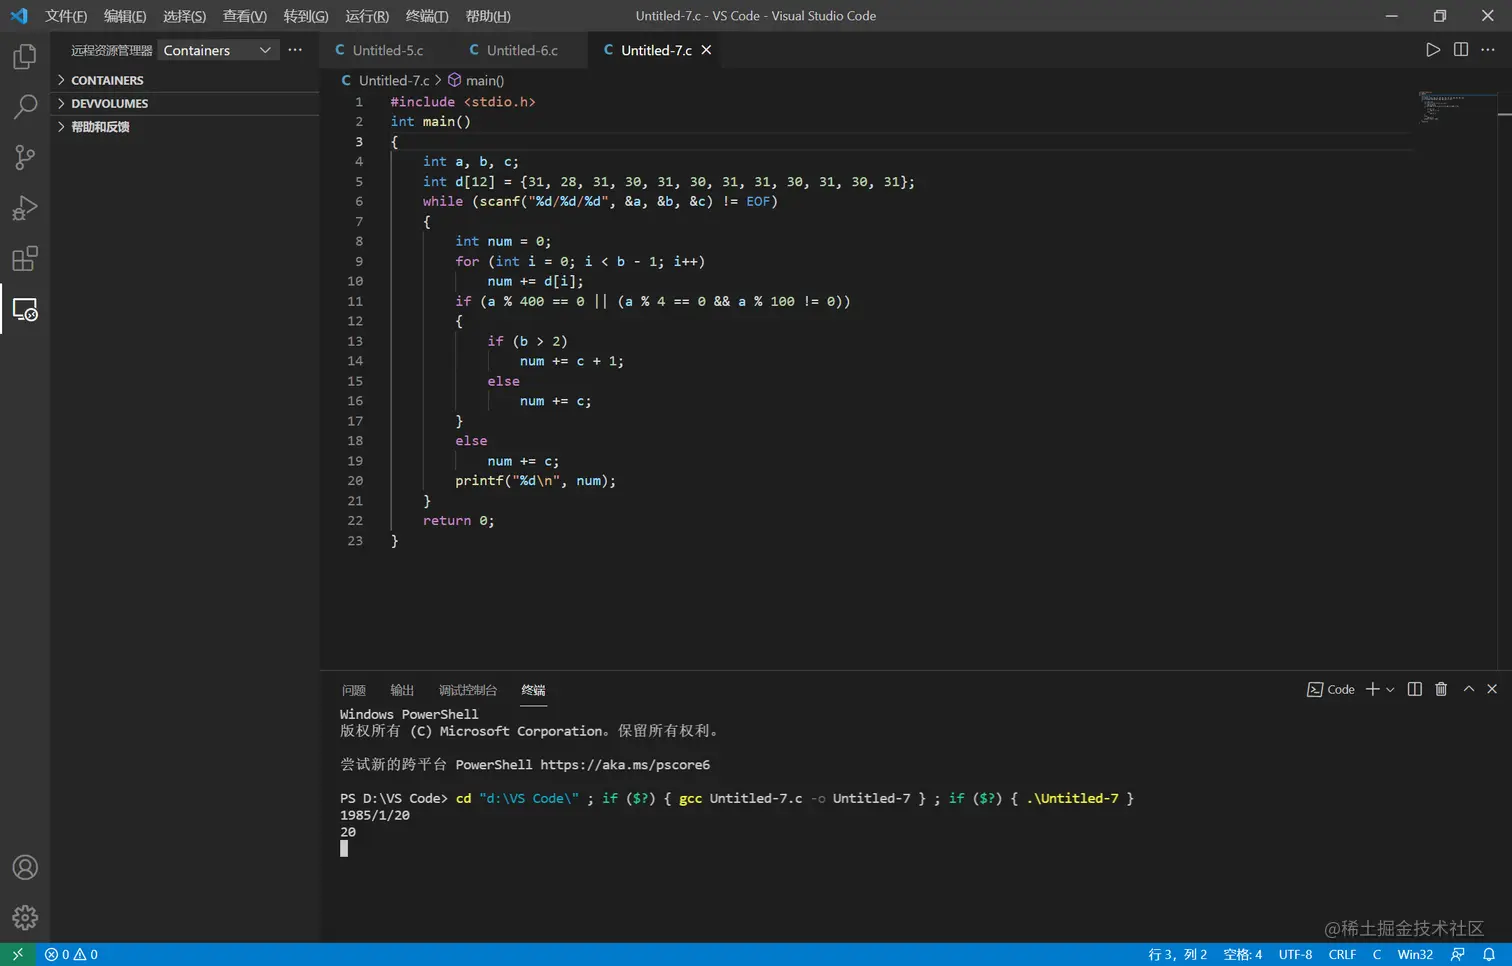Open the launch profile dropdown beside plus
This screenshot has height=966, width=1512.
[x=1390, y=690]
